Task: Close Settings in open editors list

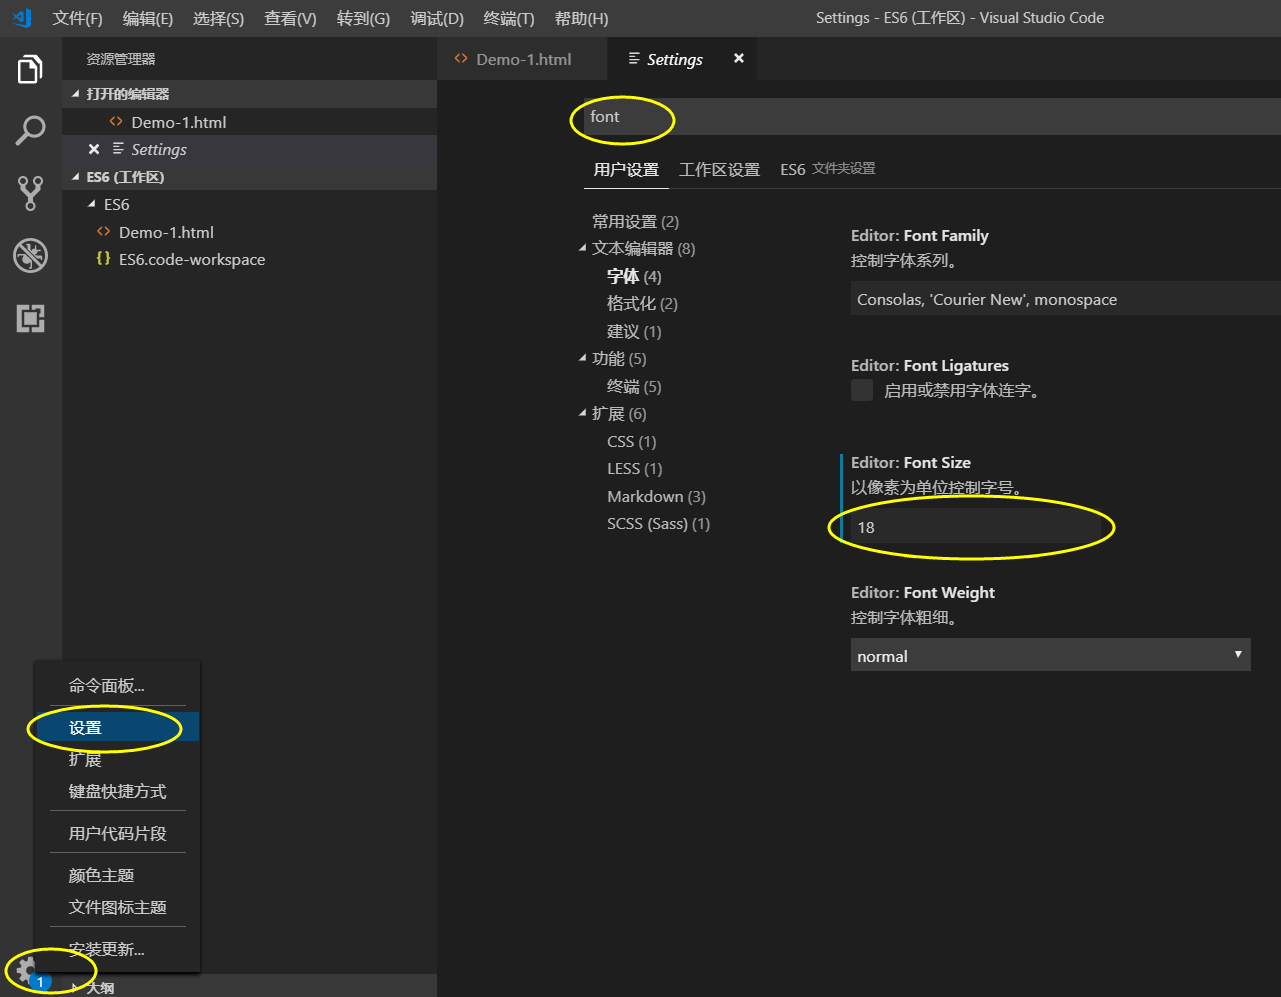Action: 94,149
